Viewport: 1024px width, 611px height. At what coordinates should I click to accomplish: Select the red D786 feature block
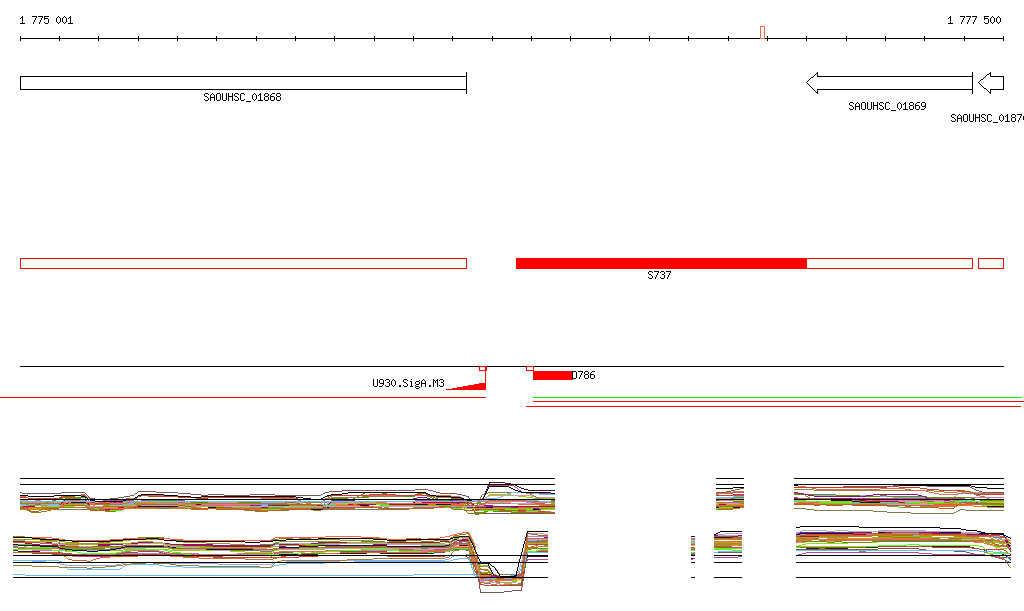coord(552,375)
